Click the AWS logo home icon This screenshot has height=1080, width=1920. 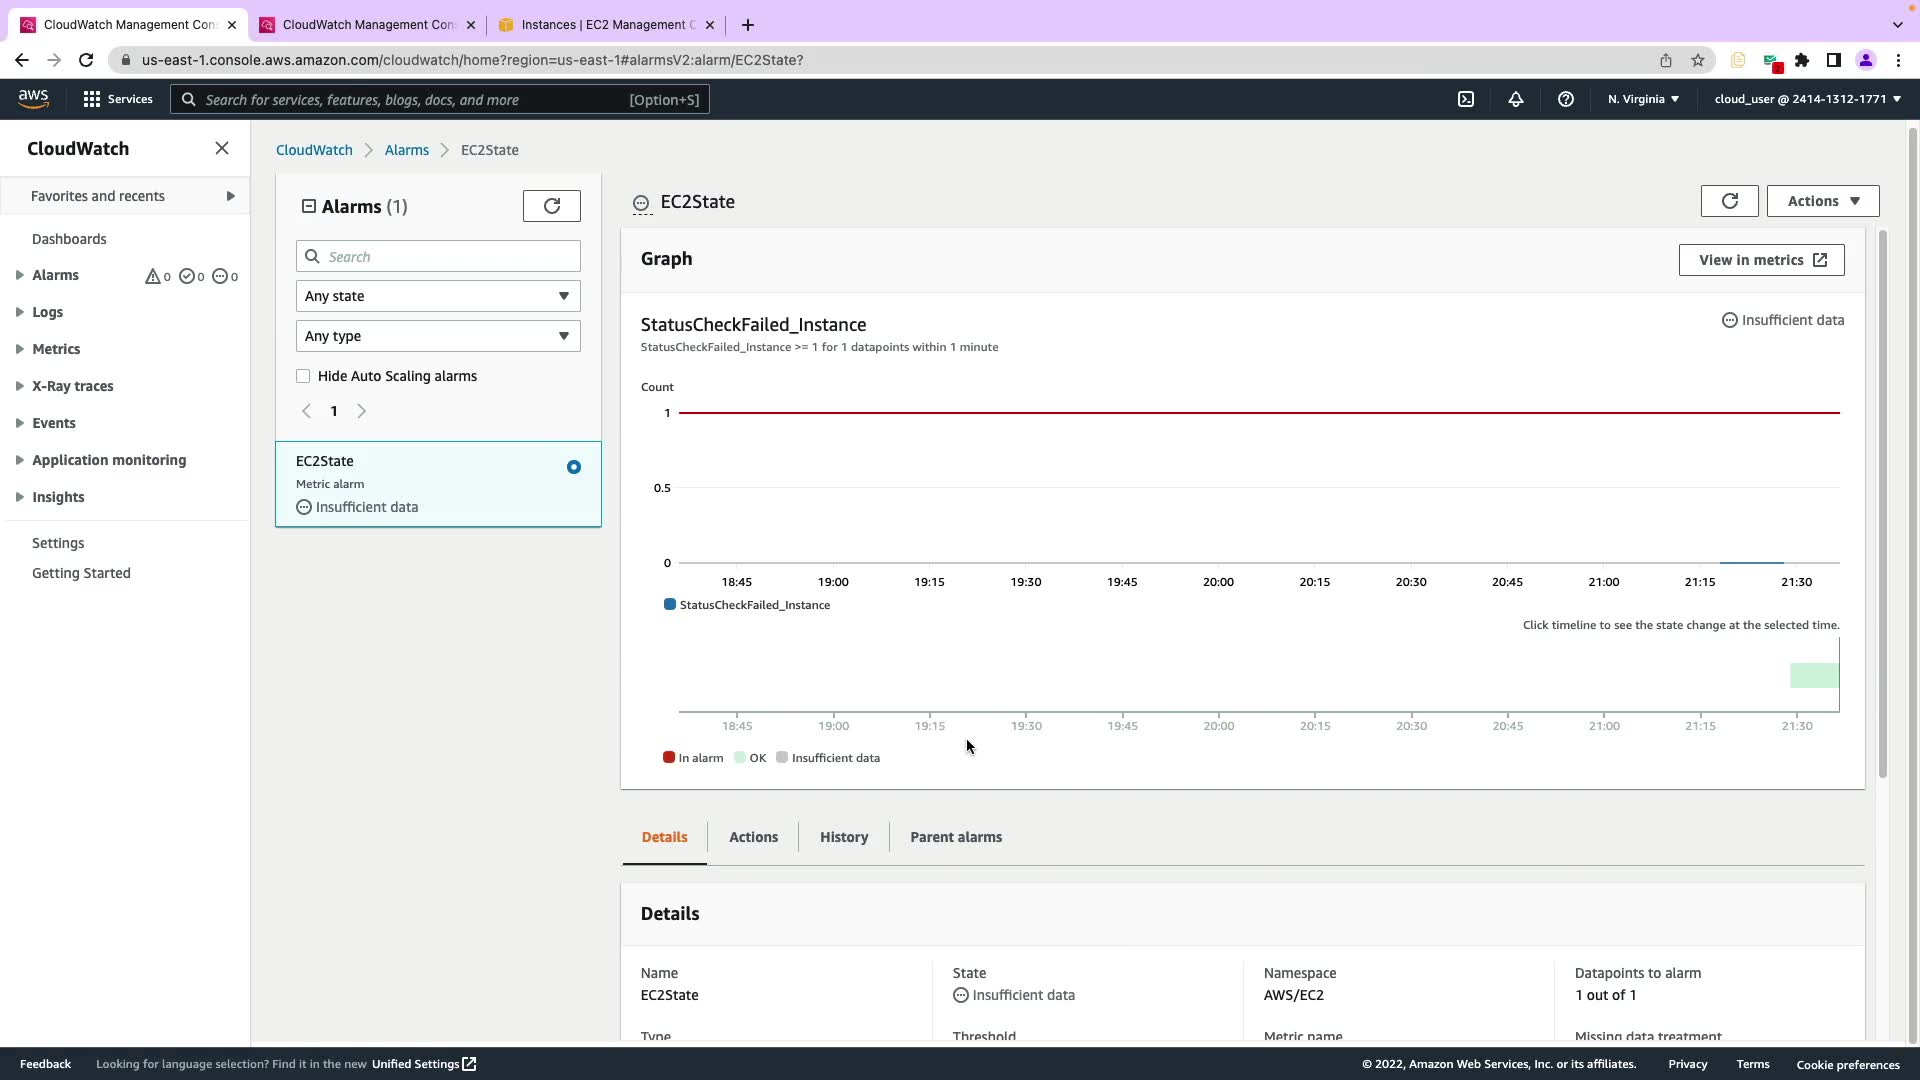coord(33,98)
